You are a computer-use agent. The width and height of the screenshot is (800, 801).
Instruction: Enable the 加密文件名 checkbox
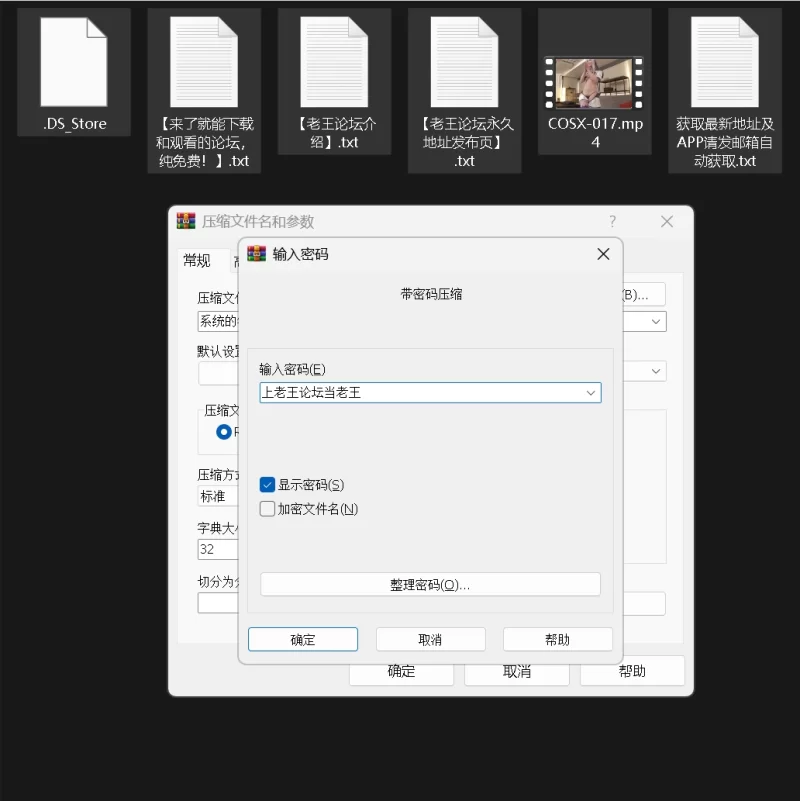[267, 509]
